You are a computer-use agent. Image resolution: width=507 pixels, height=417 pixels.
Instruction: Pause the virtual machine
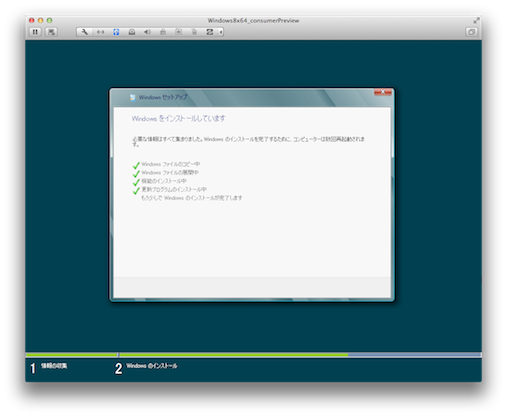[35, 32]
